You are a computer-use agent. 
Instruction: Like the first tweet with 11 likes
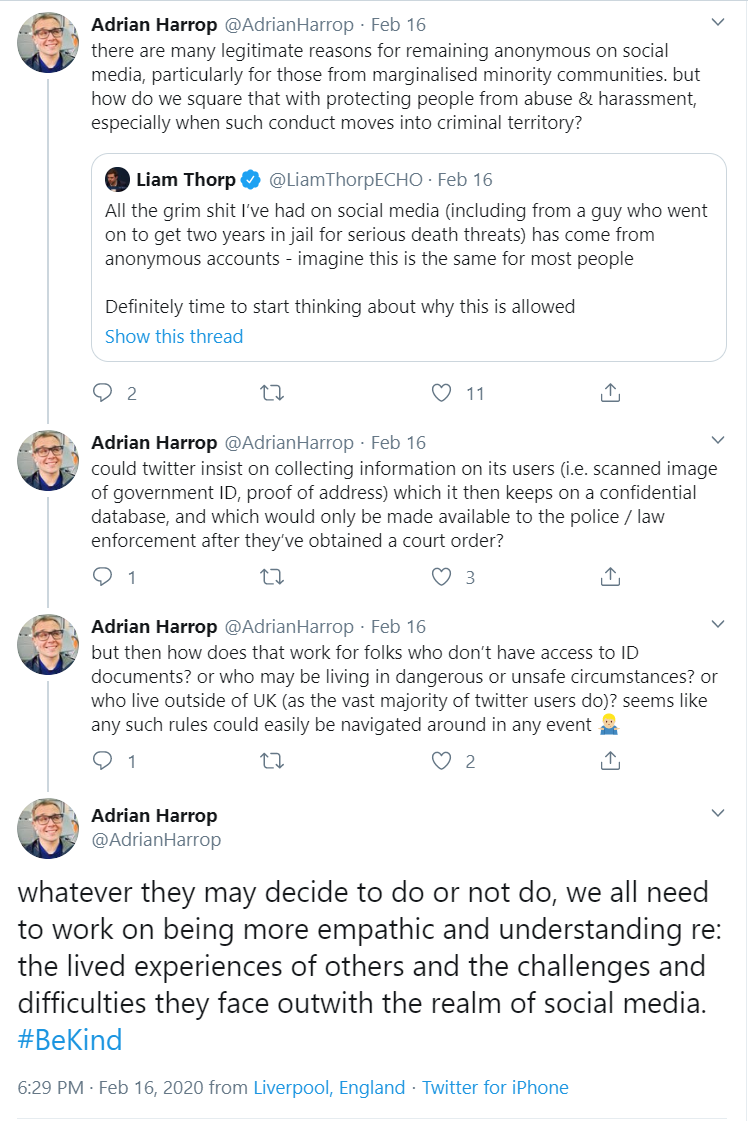(x=441, y=392)
